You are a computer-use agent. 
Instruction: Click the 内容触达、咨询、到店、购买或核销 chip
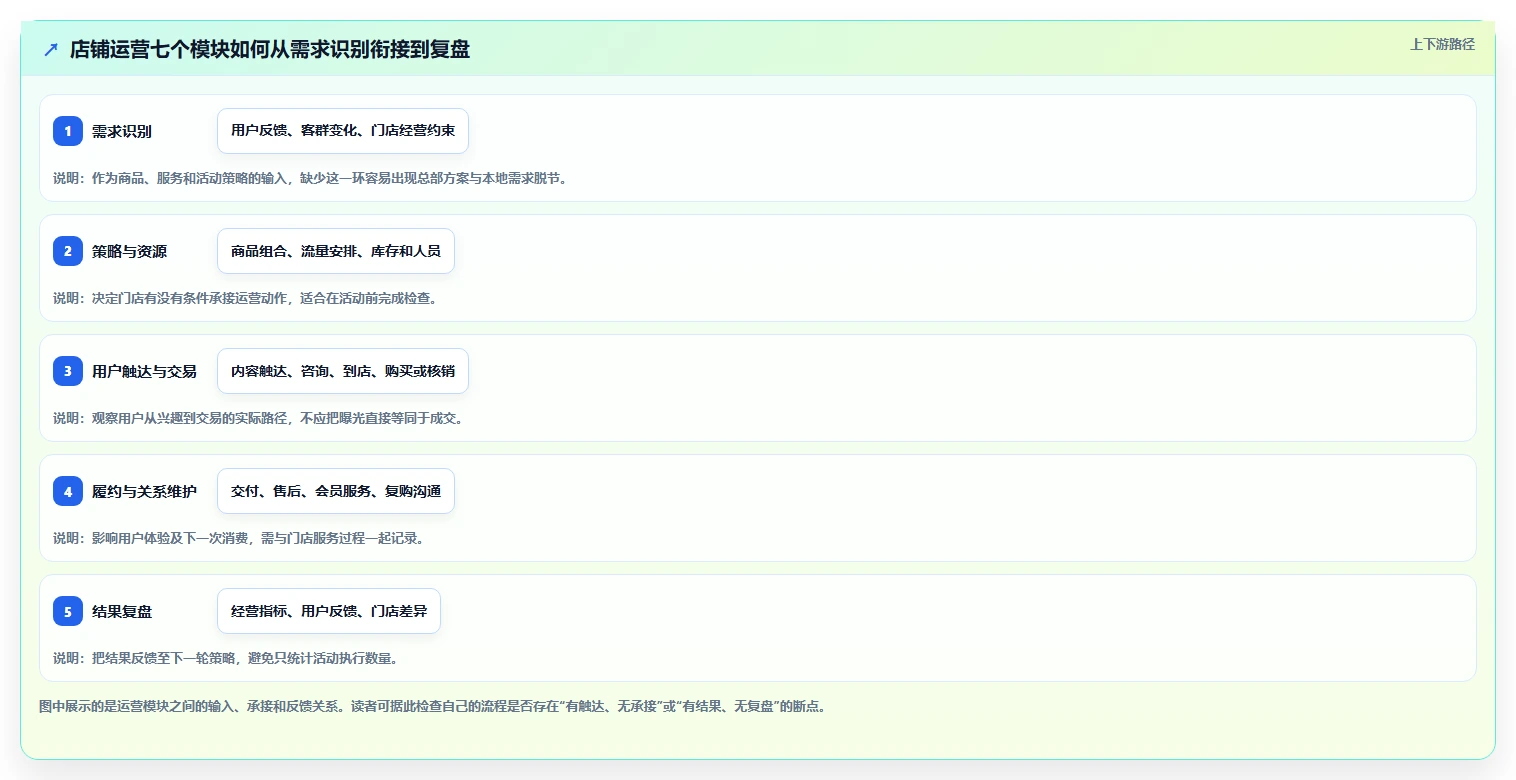coord(343,371)
